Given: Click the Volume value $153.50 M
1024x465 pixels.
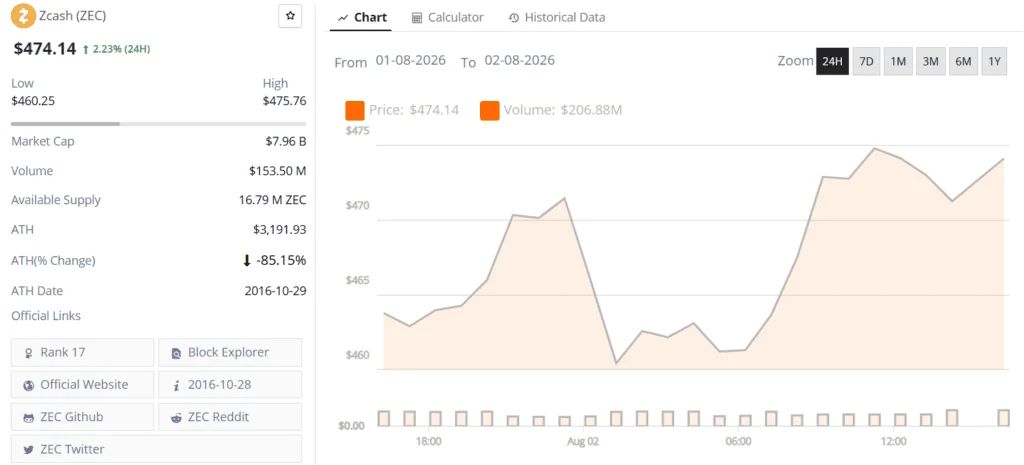Looking at the screenshot, I should coord(278,170).
